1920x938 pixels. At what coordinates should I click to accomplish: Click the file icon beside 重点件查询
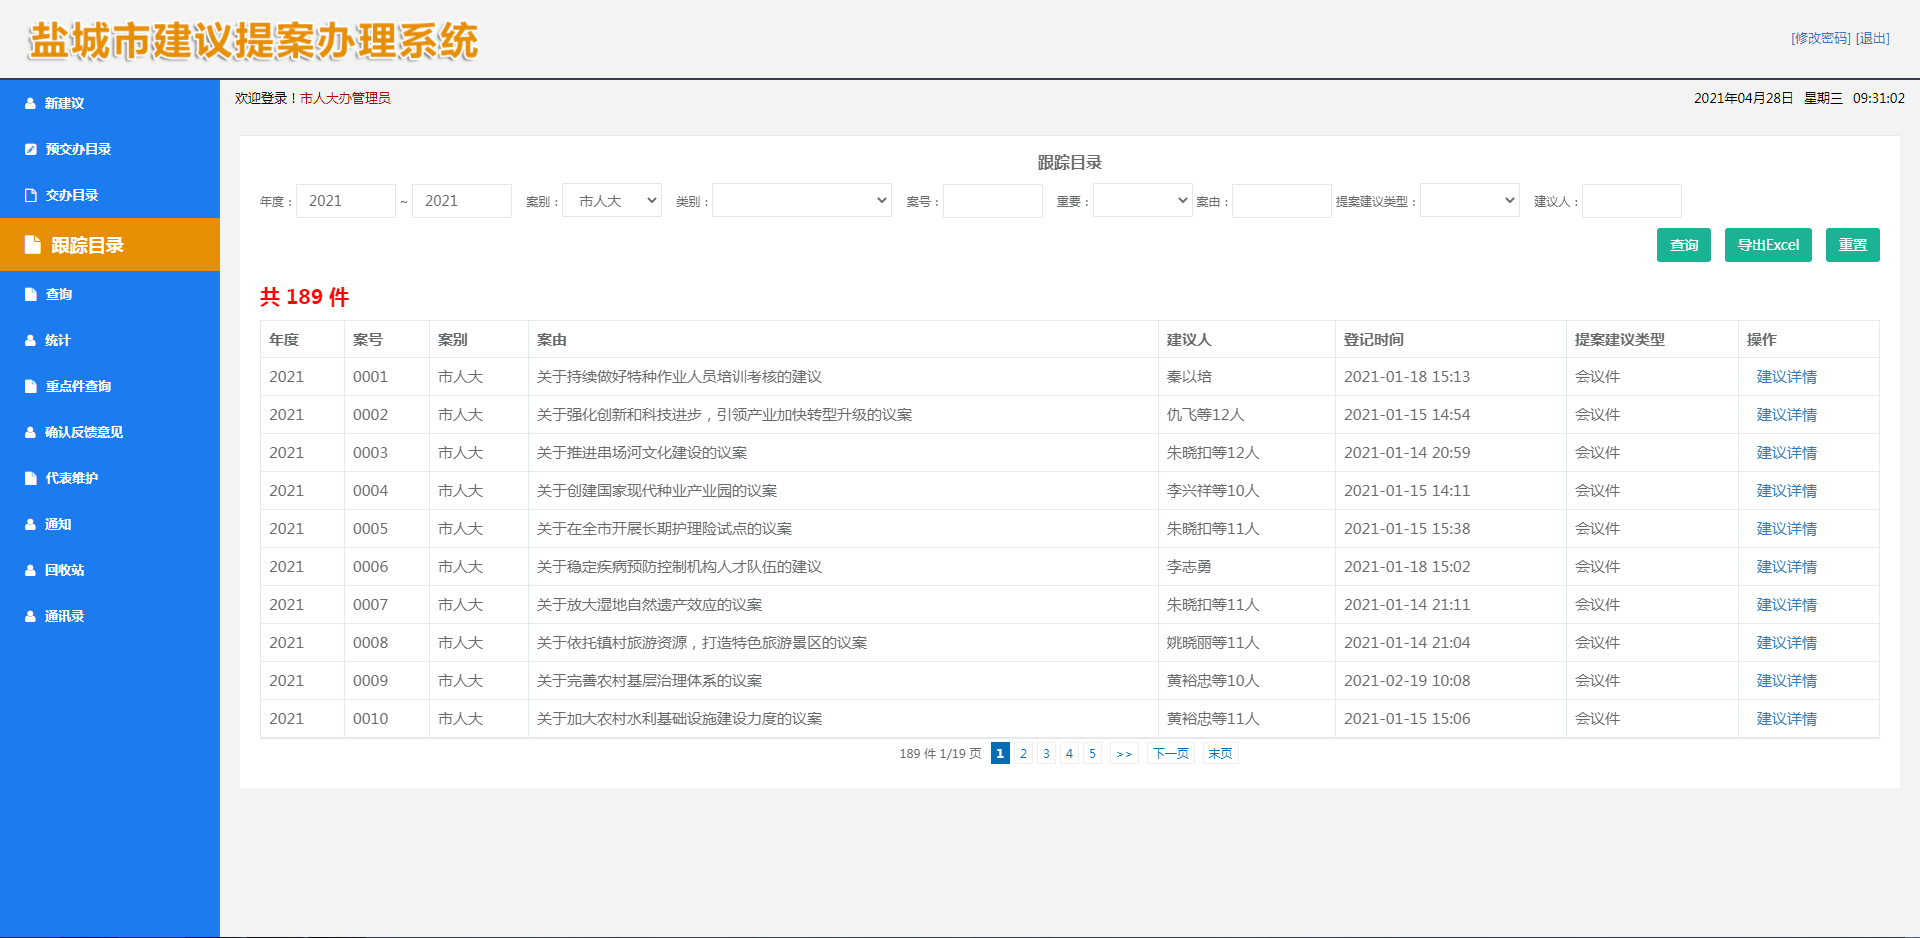pos(31,386)
